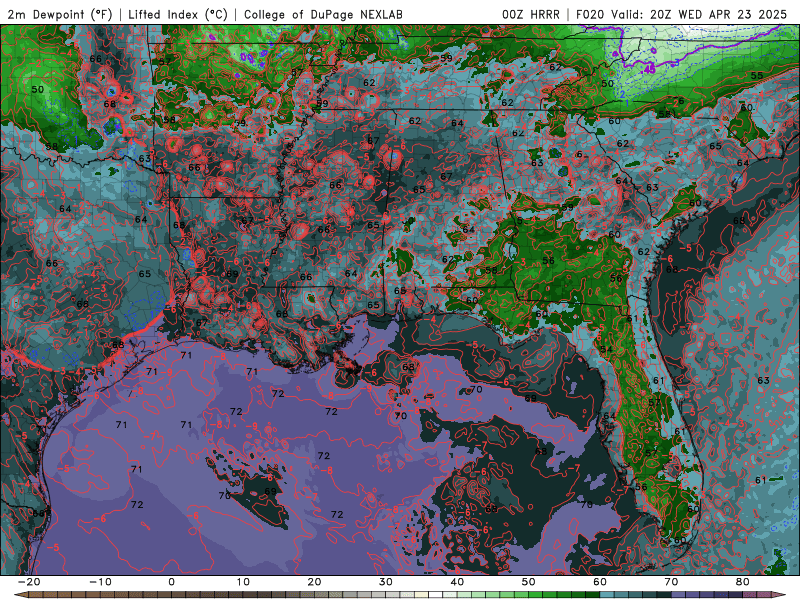Click the -20 label on the color scale
Screen dimensions: 800x600
pyautogui.click(x=28, y=582)
